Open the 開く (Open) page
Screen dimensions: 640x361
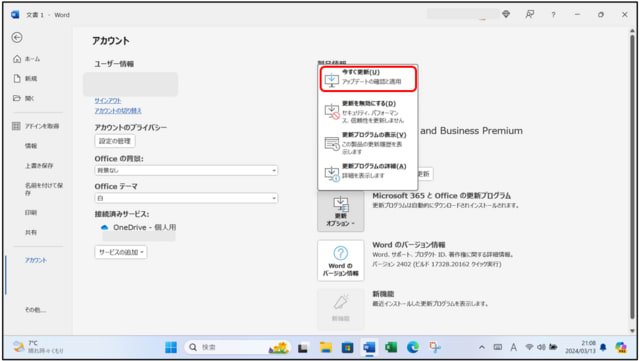point(24,98)
